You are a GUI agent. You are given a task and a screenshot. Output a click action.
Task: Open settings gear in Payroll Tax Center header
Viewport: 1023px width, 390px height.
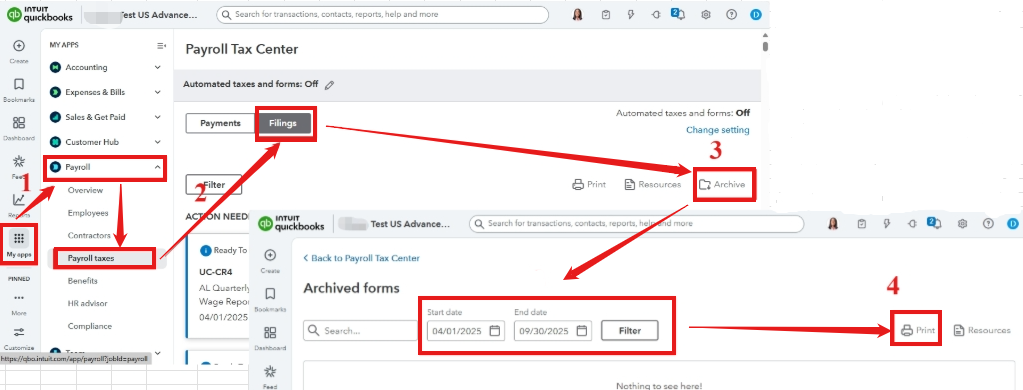(x=705, y=14)
